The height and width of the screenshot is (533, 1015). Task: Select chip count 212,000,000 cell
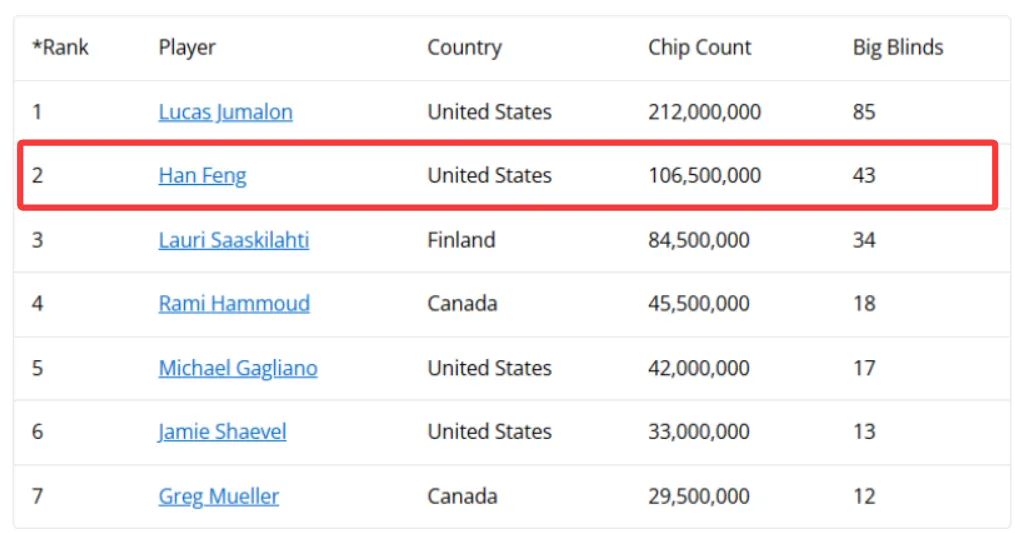coord(704,112)
